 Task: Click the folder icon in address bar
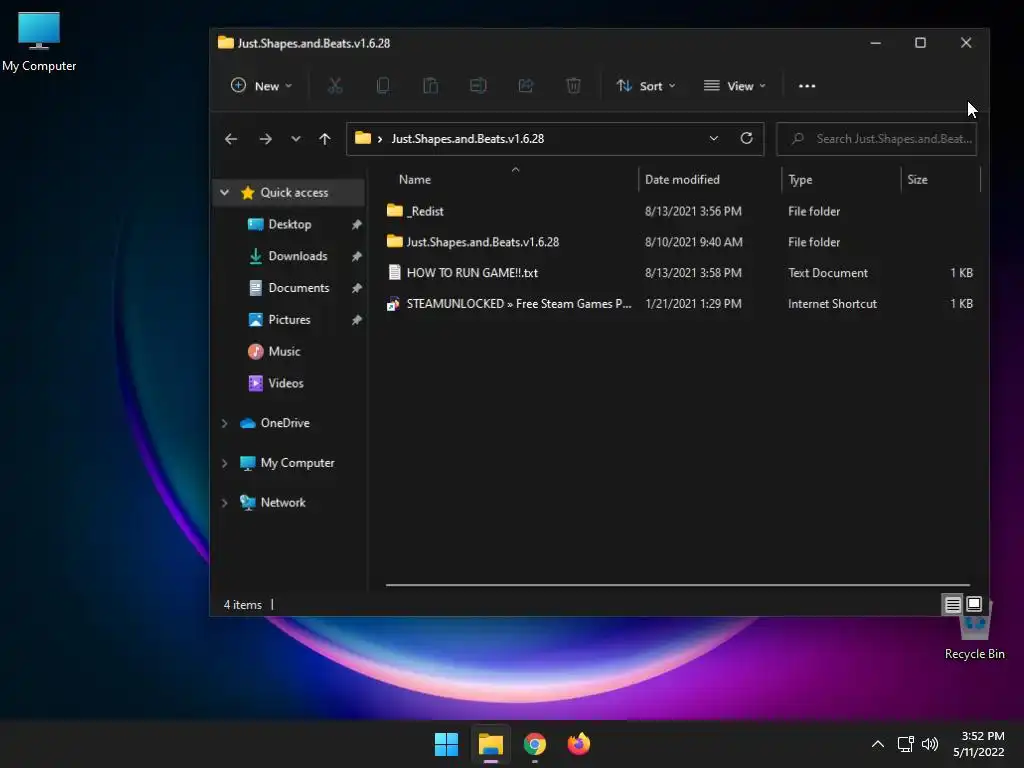(362, 138)
